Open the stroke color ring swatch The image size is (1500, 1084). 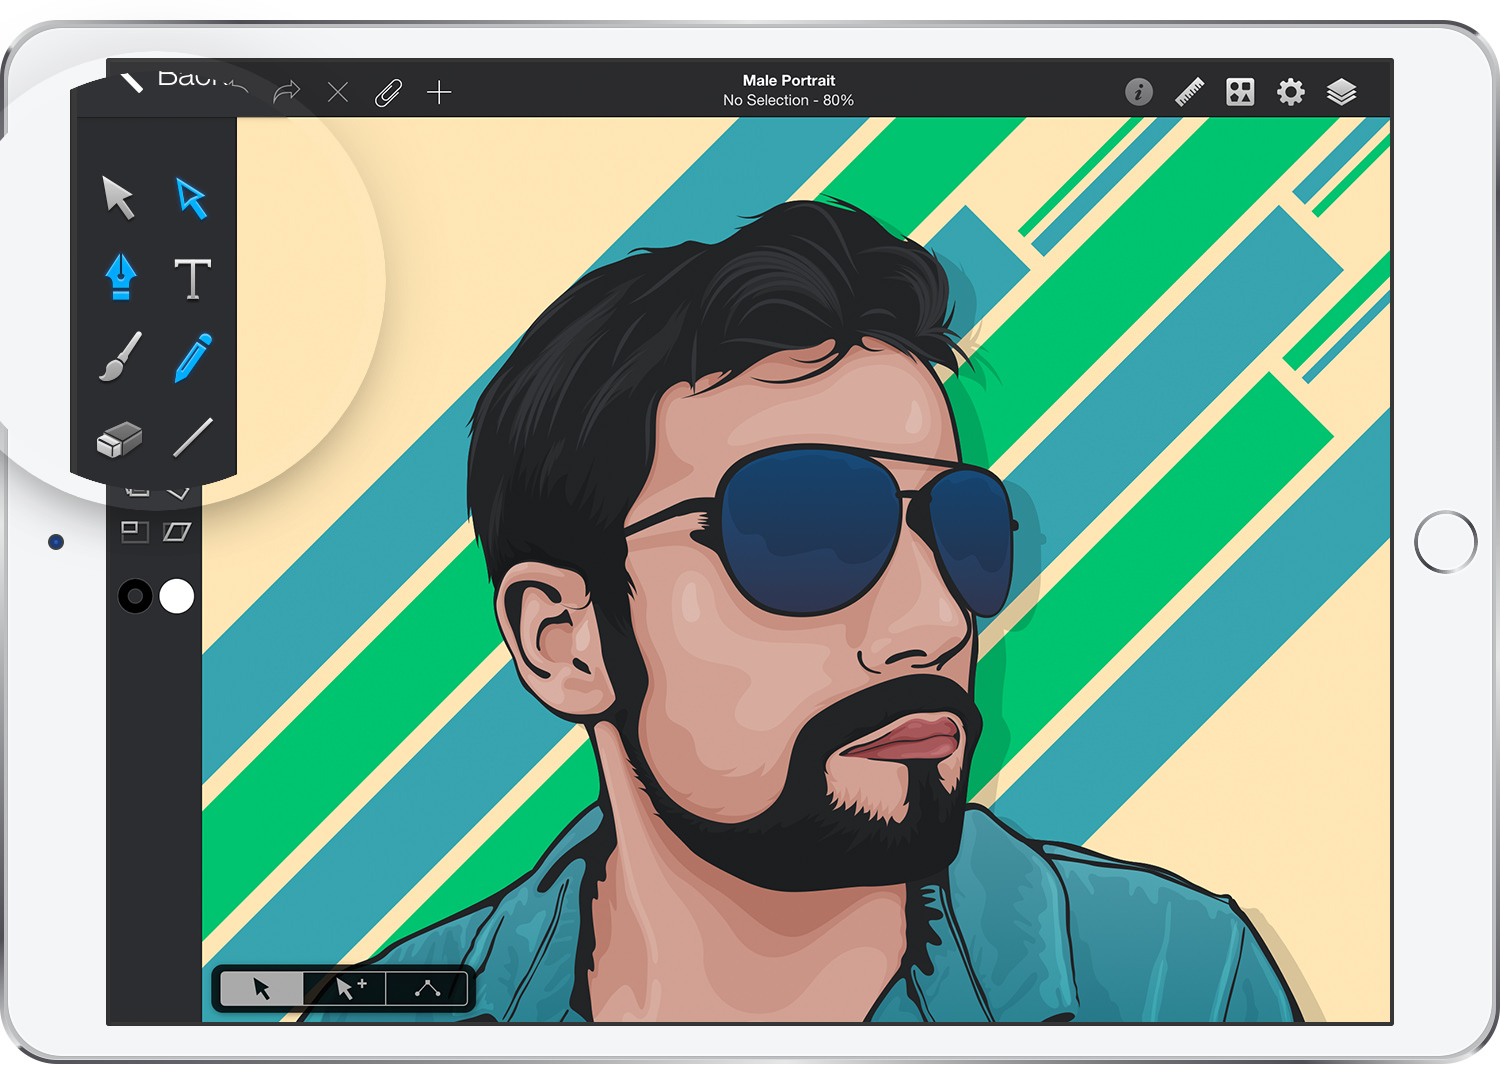click(x=135, y=596)
